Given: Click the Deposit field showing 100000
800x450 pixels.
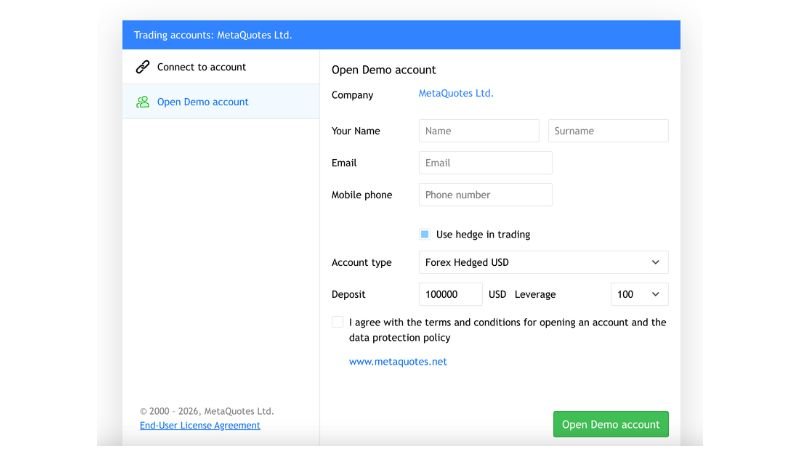Looking at the screenshot, I should 451,294.
